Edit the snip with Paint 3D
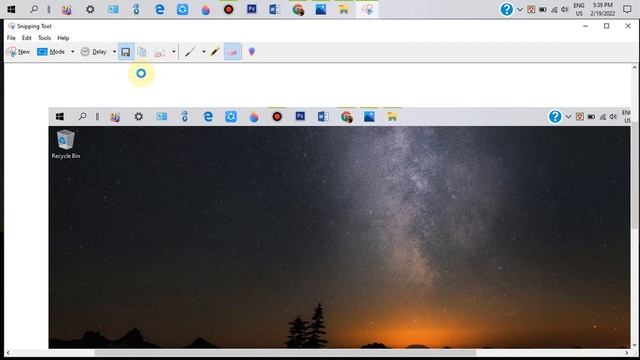The image size is (640, 360). [252, 52]
